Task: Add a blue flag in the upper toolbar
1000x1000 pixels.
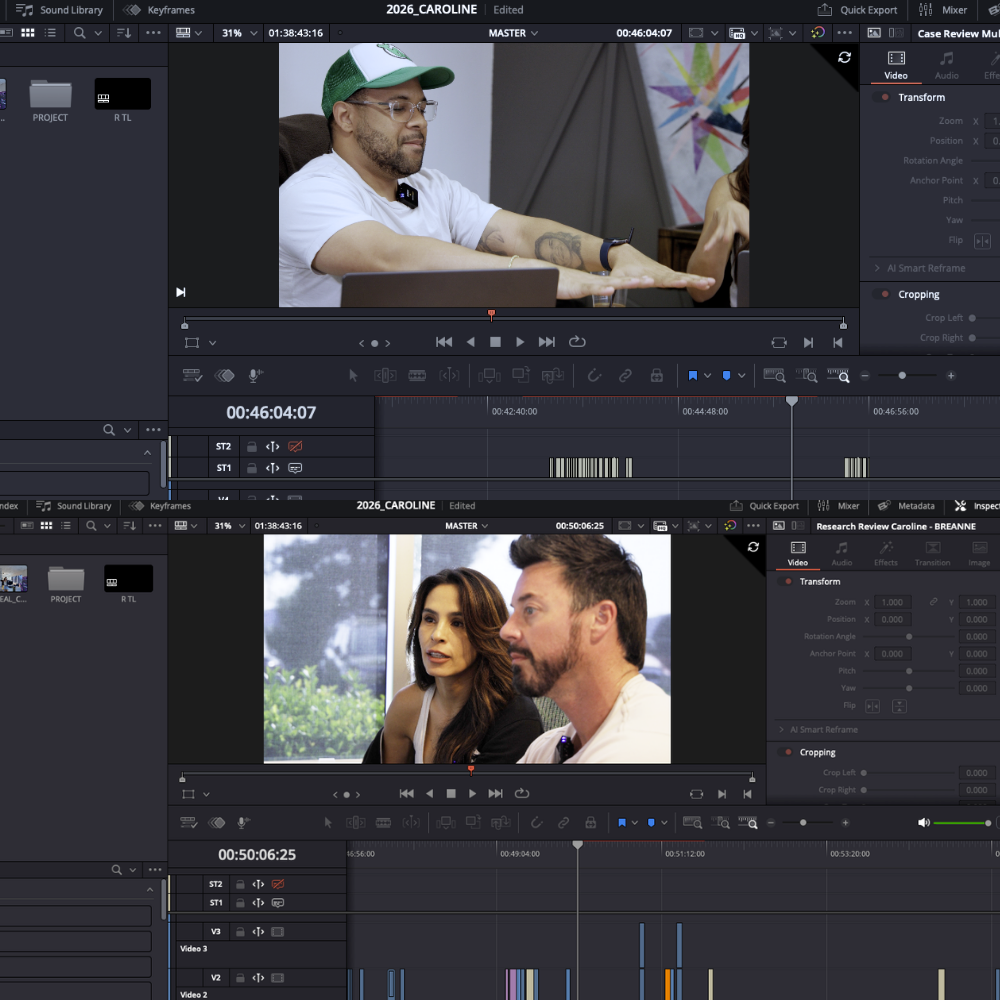Action: (693, 376)
